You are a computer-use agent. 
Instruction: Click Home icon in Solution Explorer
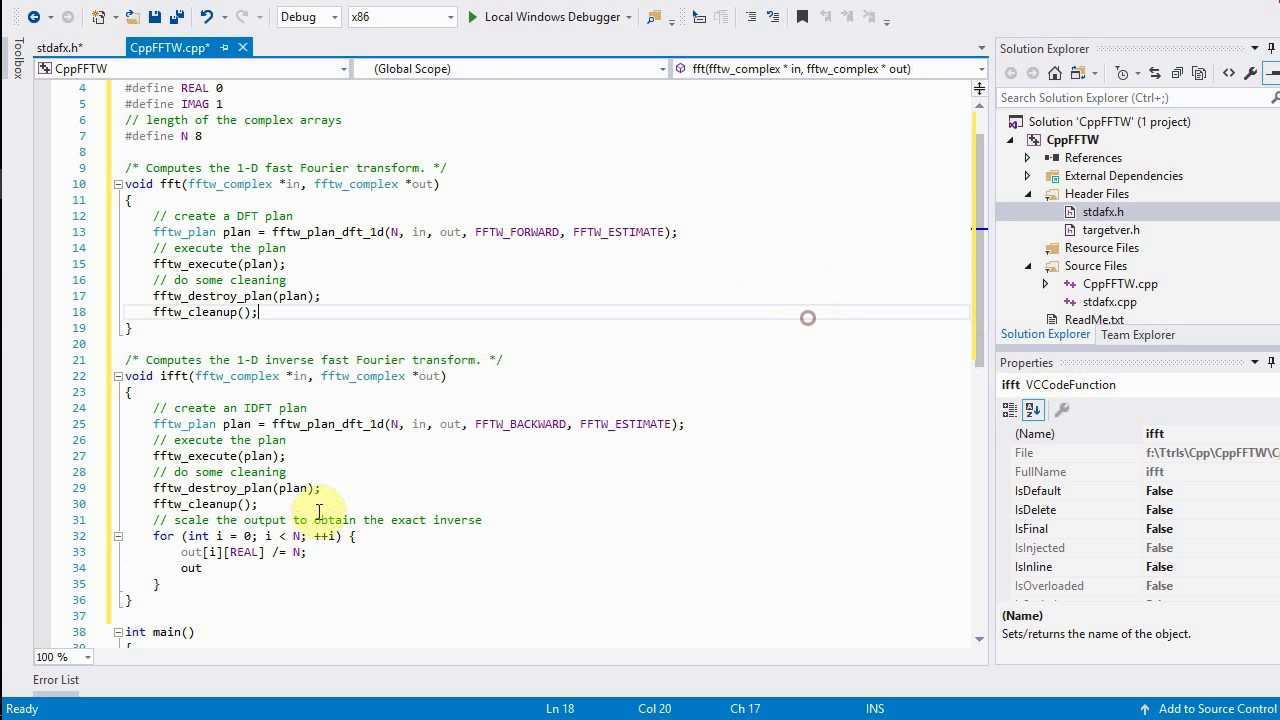coord(1055,73)
